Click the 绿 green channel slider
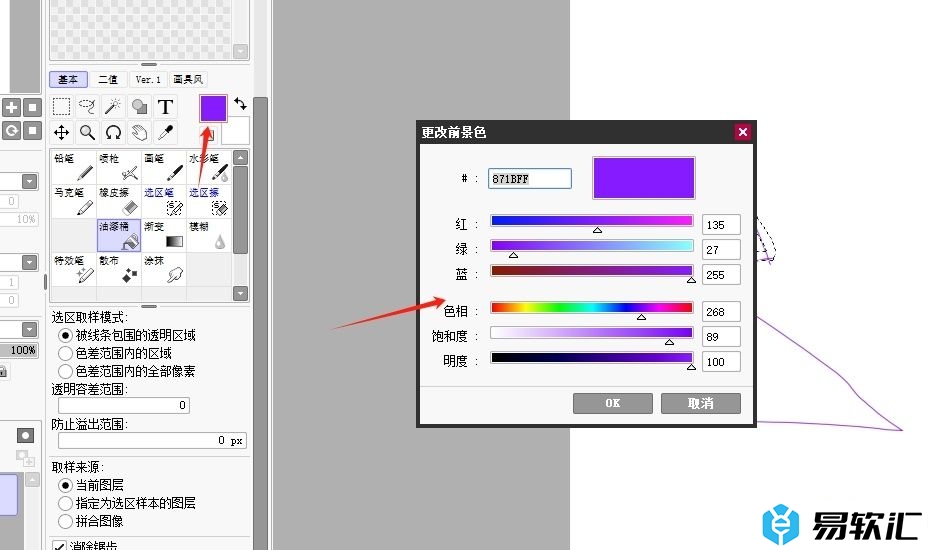 (x=592, y=246)
